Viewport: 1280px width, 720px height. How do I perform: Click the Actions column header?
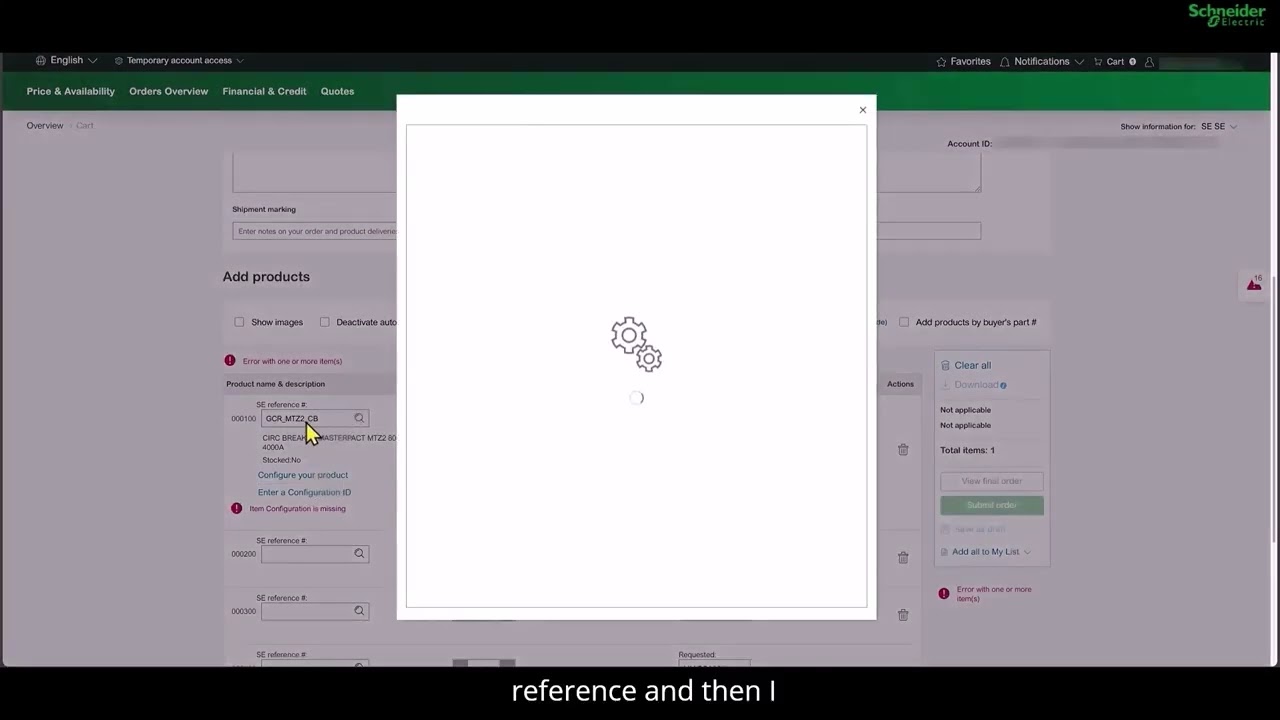pyautogui.click(x=900, y=384)
